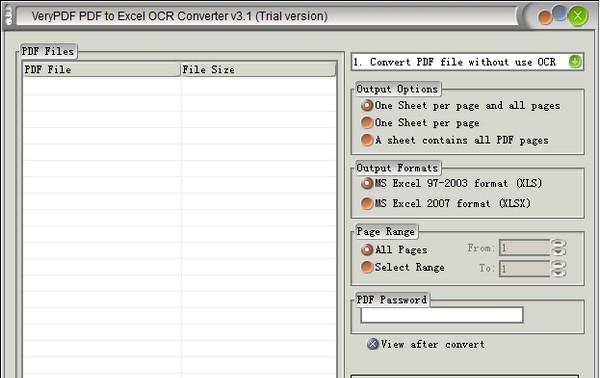Sort by the File Size column header
The image size is (600, 378).
(x=258, y=70)
